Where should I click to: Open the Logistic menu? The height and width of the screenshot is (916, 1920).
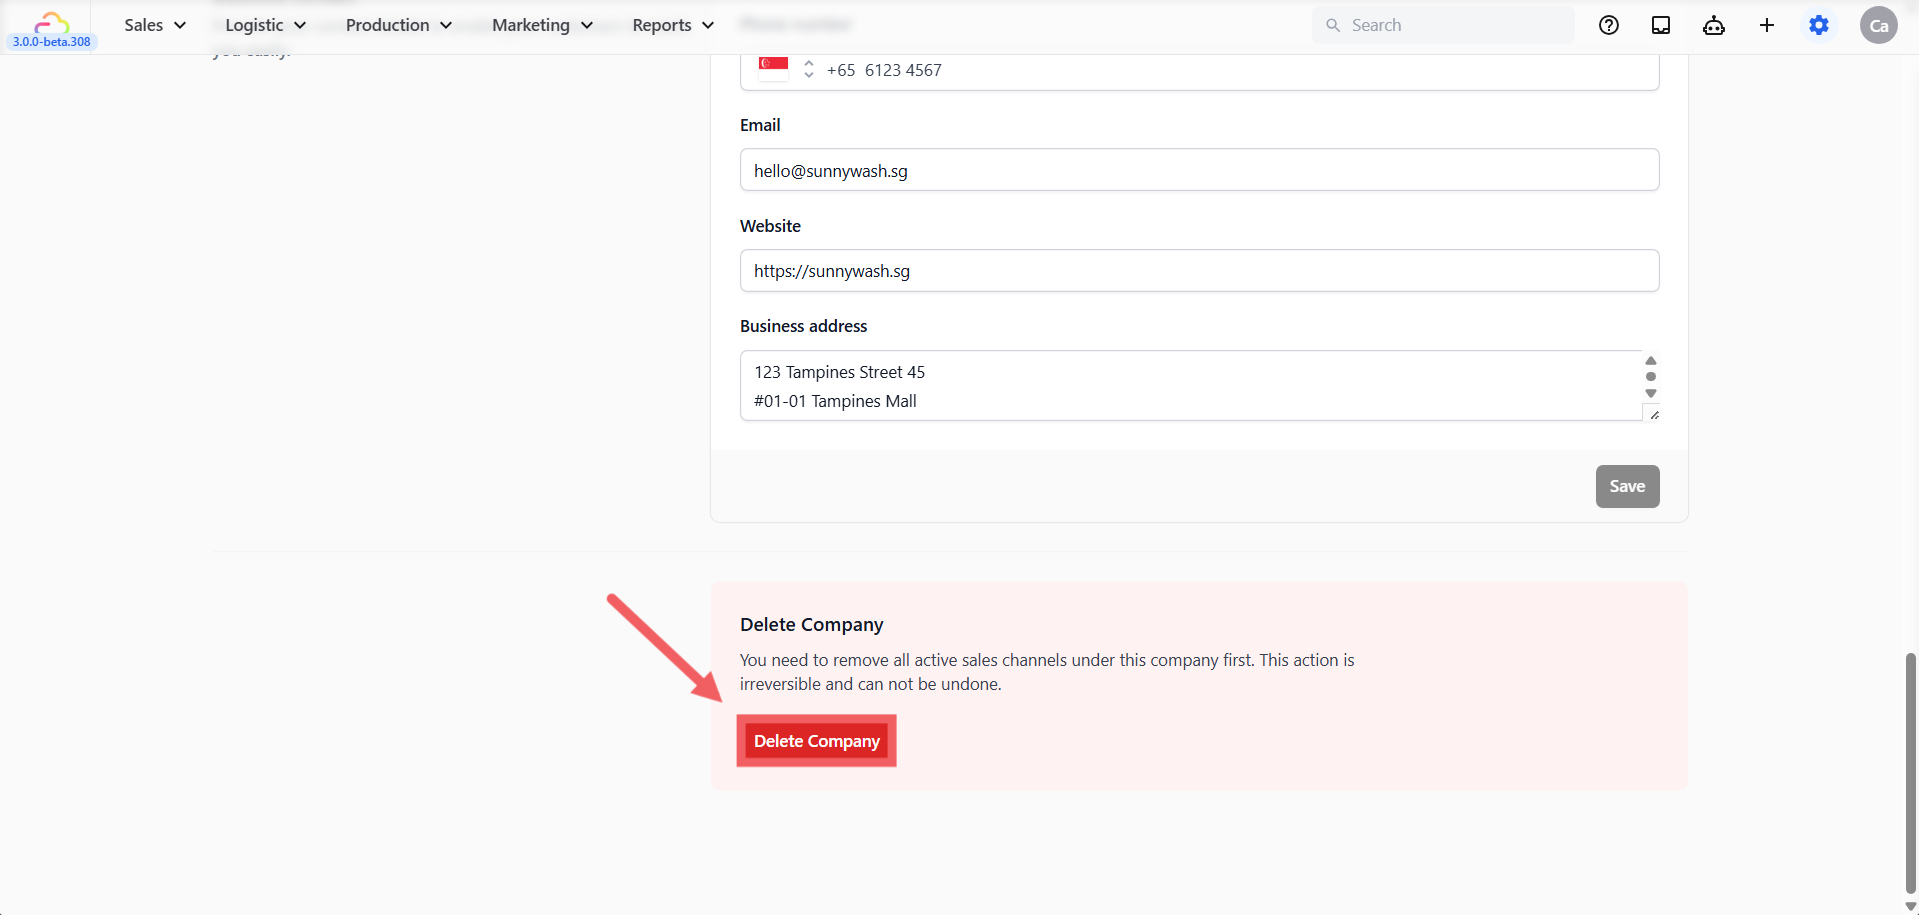coord(265,25)
